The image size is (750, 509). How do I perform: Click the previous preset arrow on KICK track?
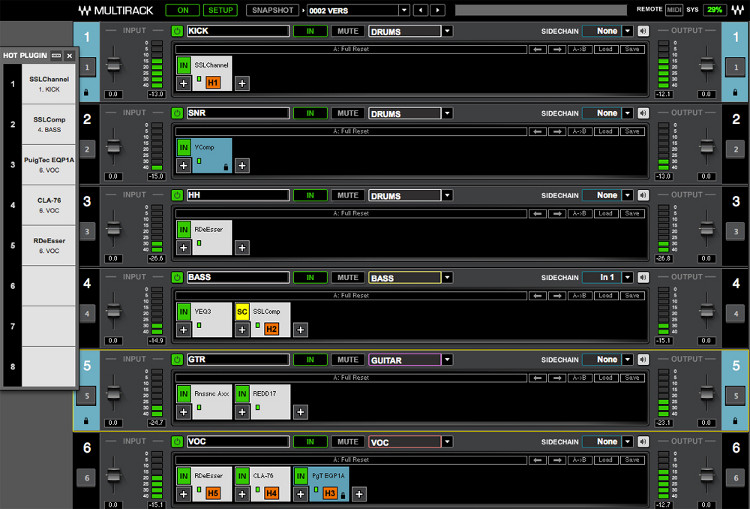coord(538,49)
